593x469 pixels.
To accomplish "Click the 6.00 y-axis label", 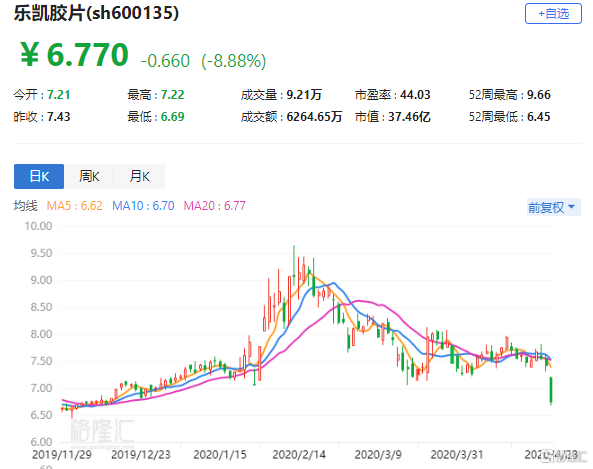I will pyautogui.click(x=41, y=442).
